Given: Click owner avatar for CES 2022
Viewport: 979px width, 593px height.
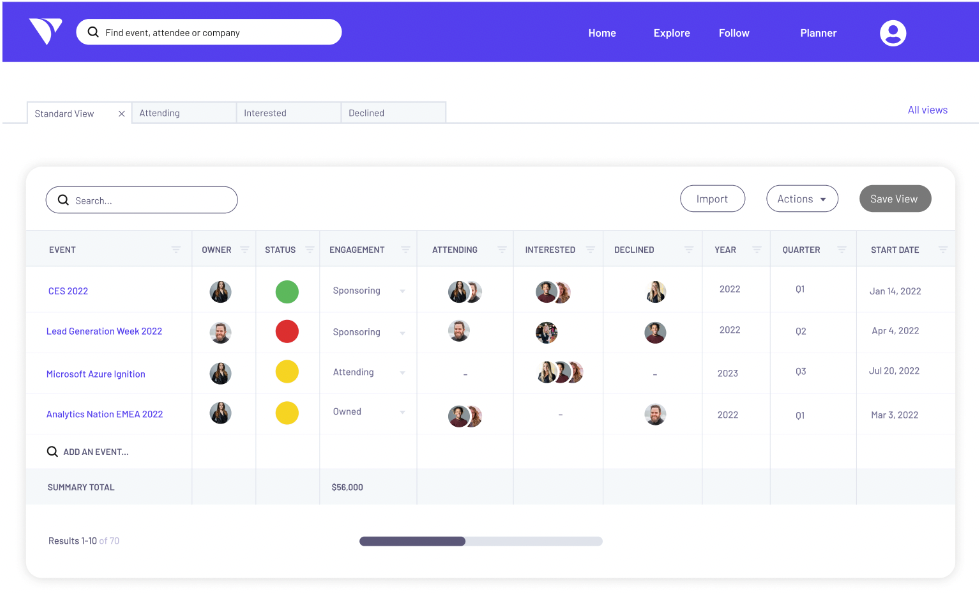Looking at the screenshot, I should tap(220, 292).
